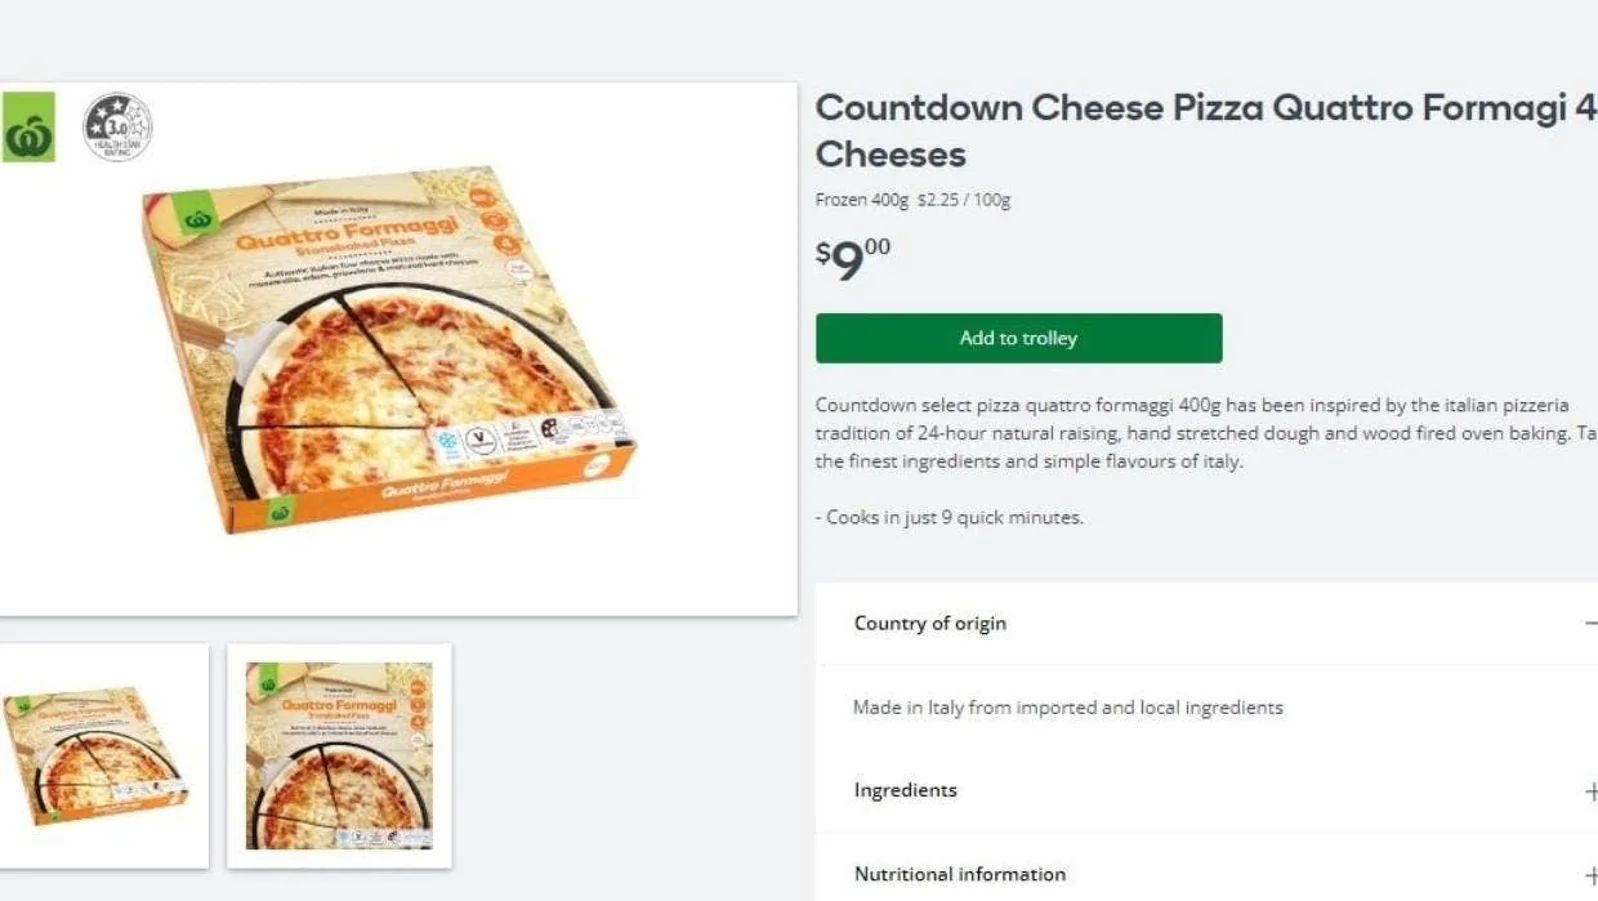Viewport: 1598px width, 901px height.
Task: Click the green Countdown logo badge
Action: (28, 128)
